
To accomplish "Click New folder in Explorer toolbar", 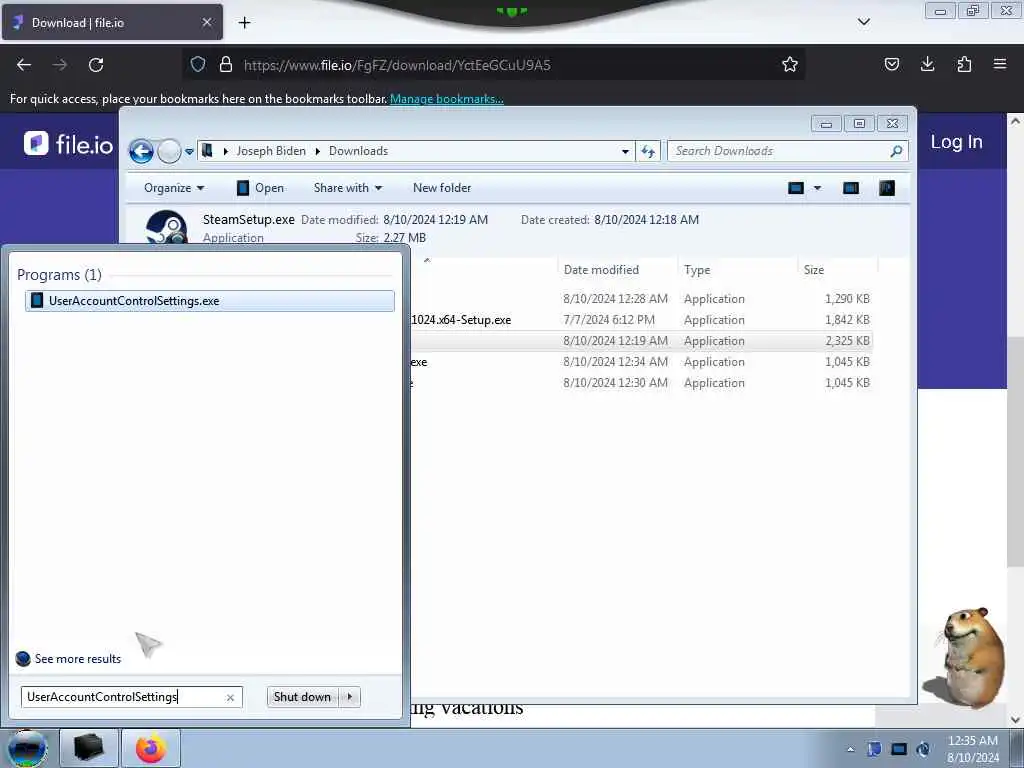I will (441, 188).
